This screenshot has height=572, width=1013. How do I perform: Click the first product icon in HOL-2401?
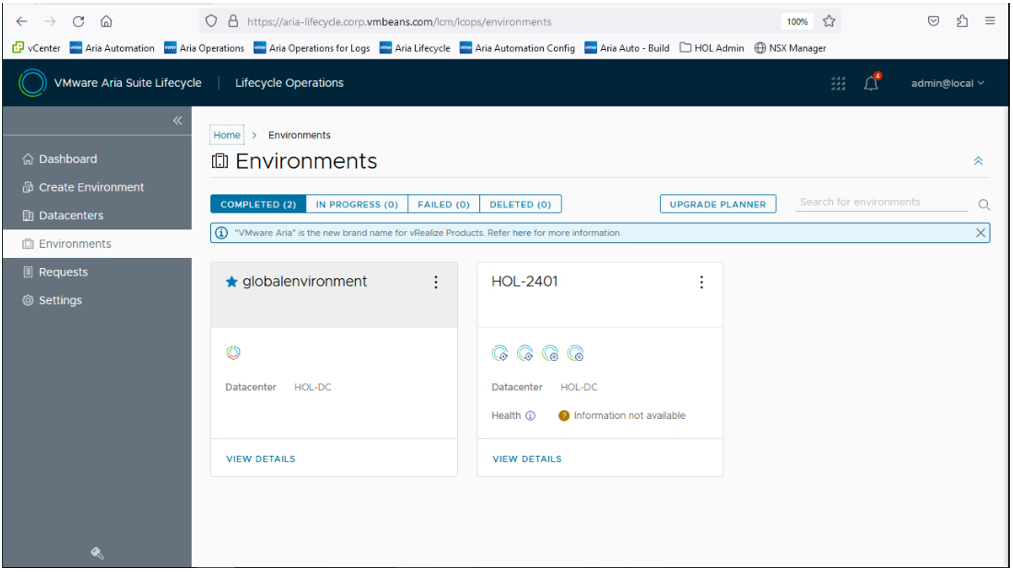click(x=500, y=353)
